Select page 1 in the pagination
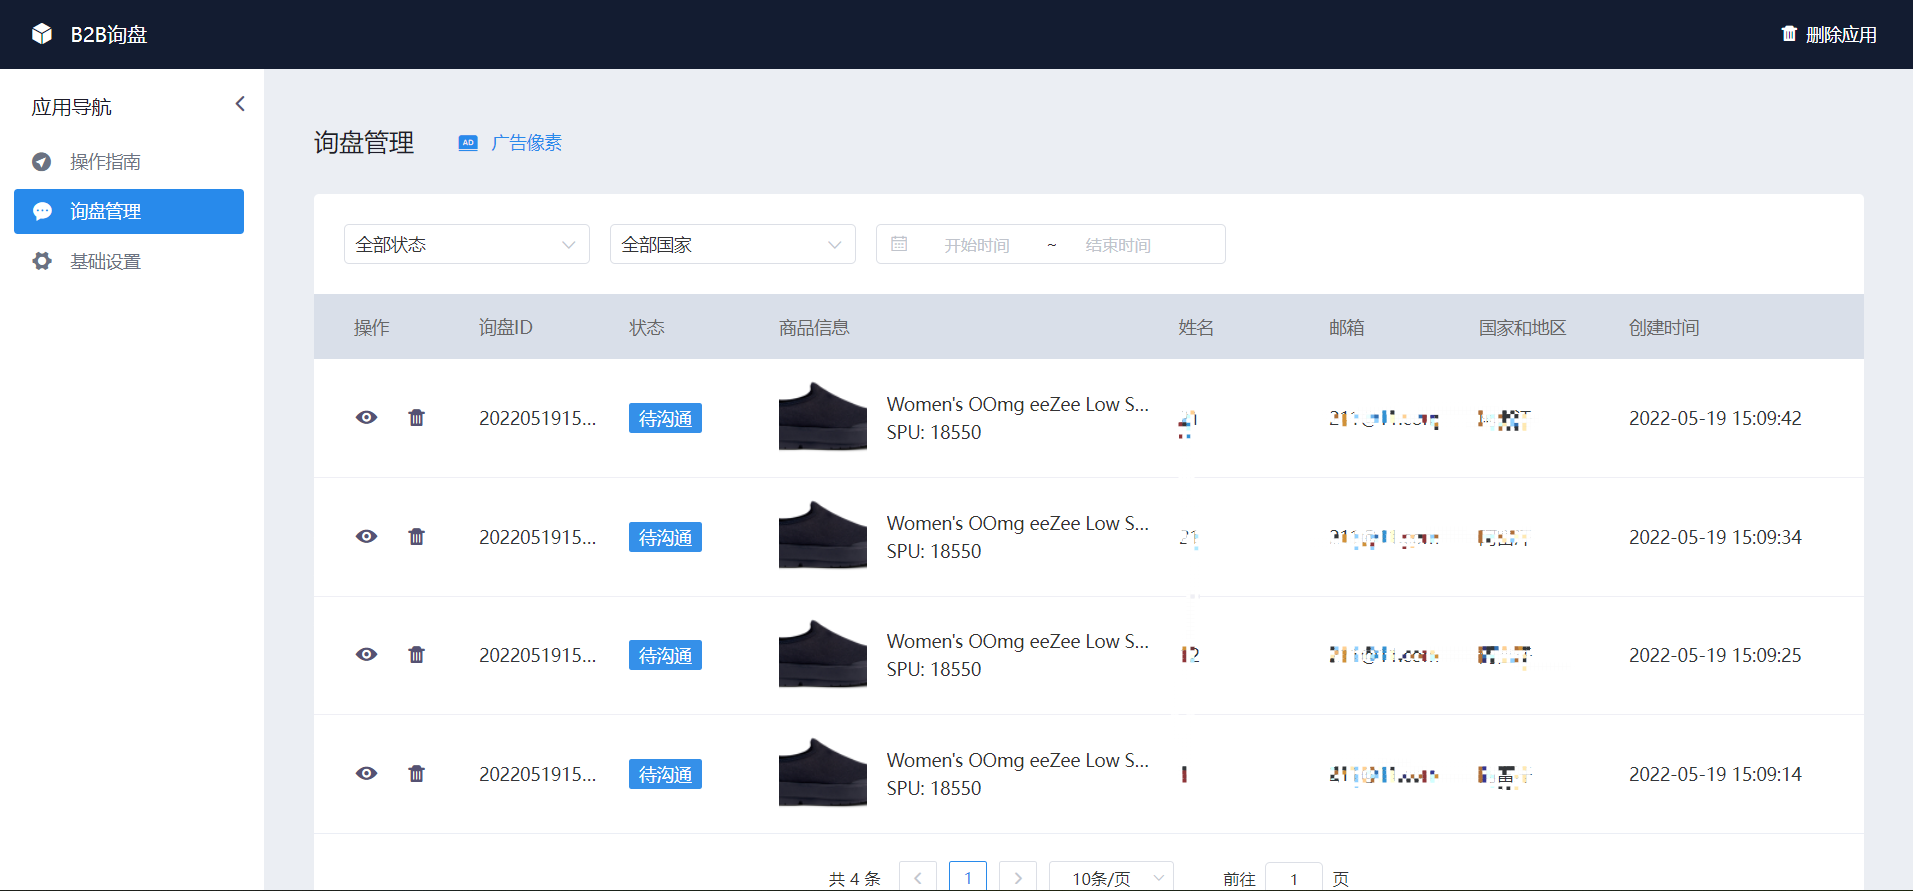Viewport: 1913px width, 891px height. 968,877
